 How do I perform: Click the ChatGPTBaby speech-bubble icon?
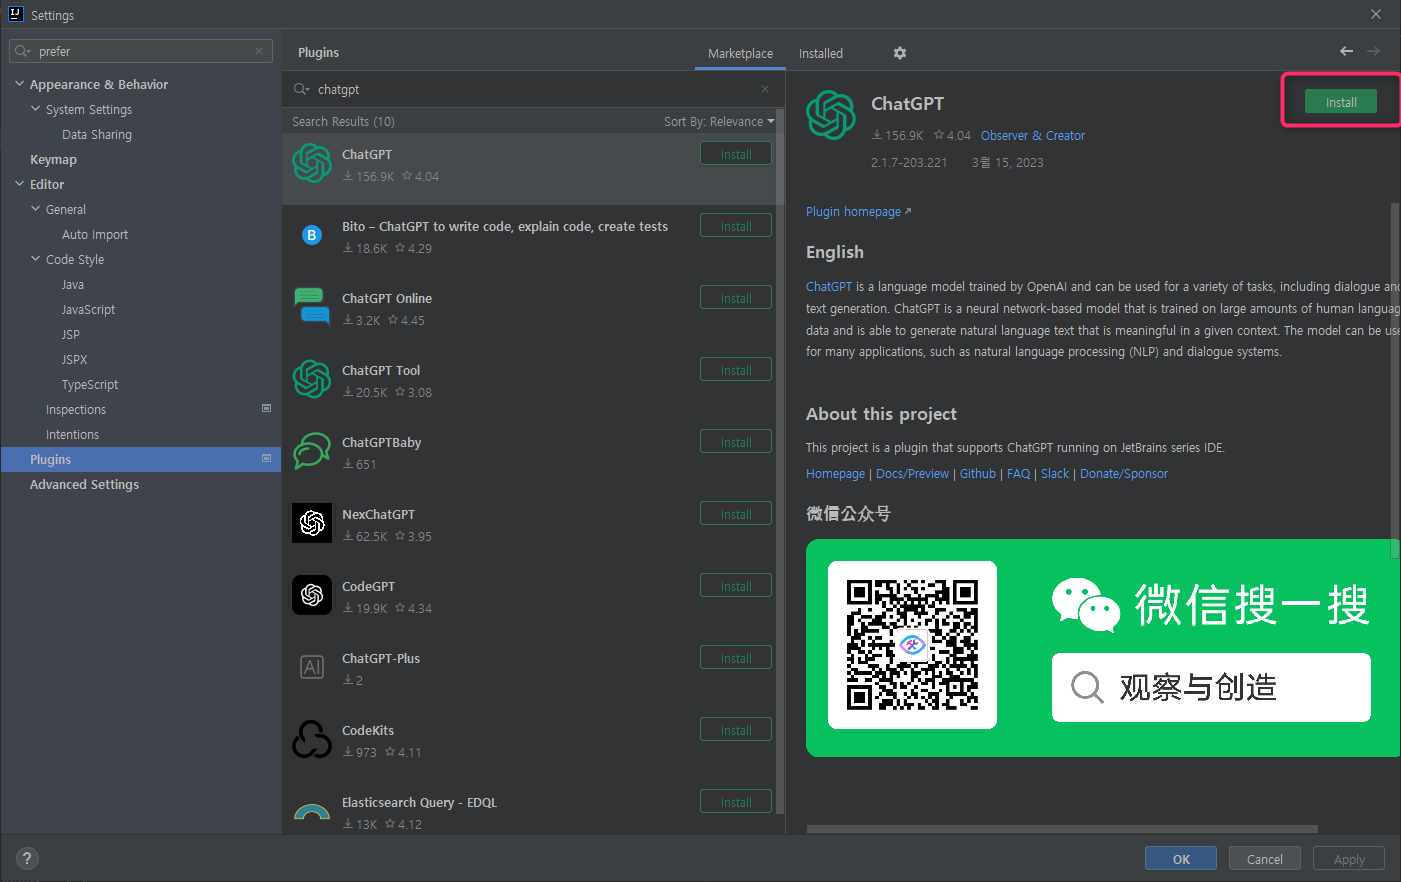(312, 451)
